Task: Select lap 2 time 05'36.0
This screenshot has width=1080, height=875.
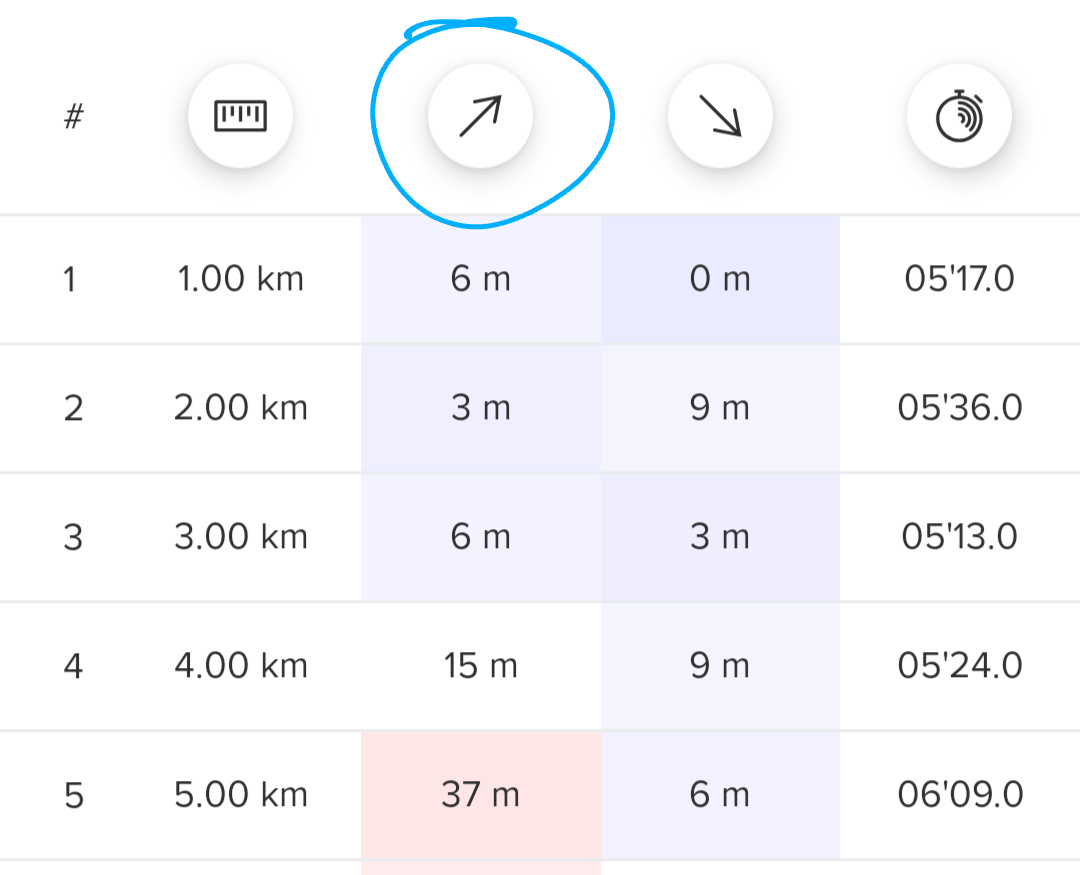Action: tap(959, 408)
